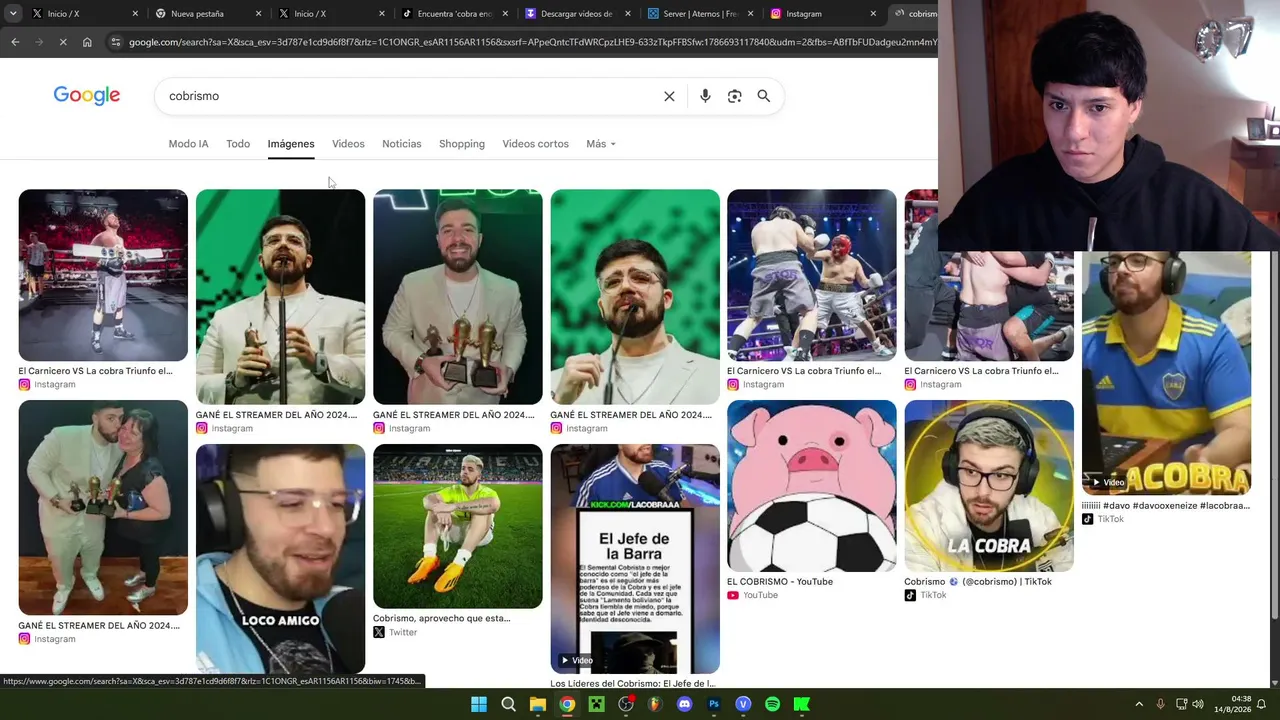The height and width of the screenshot is (720, 1280).
Task: Open Windows taskbar search
Action: pos(508,704)
